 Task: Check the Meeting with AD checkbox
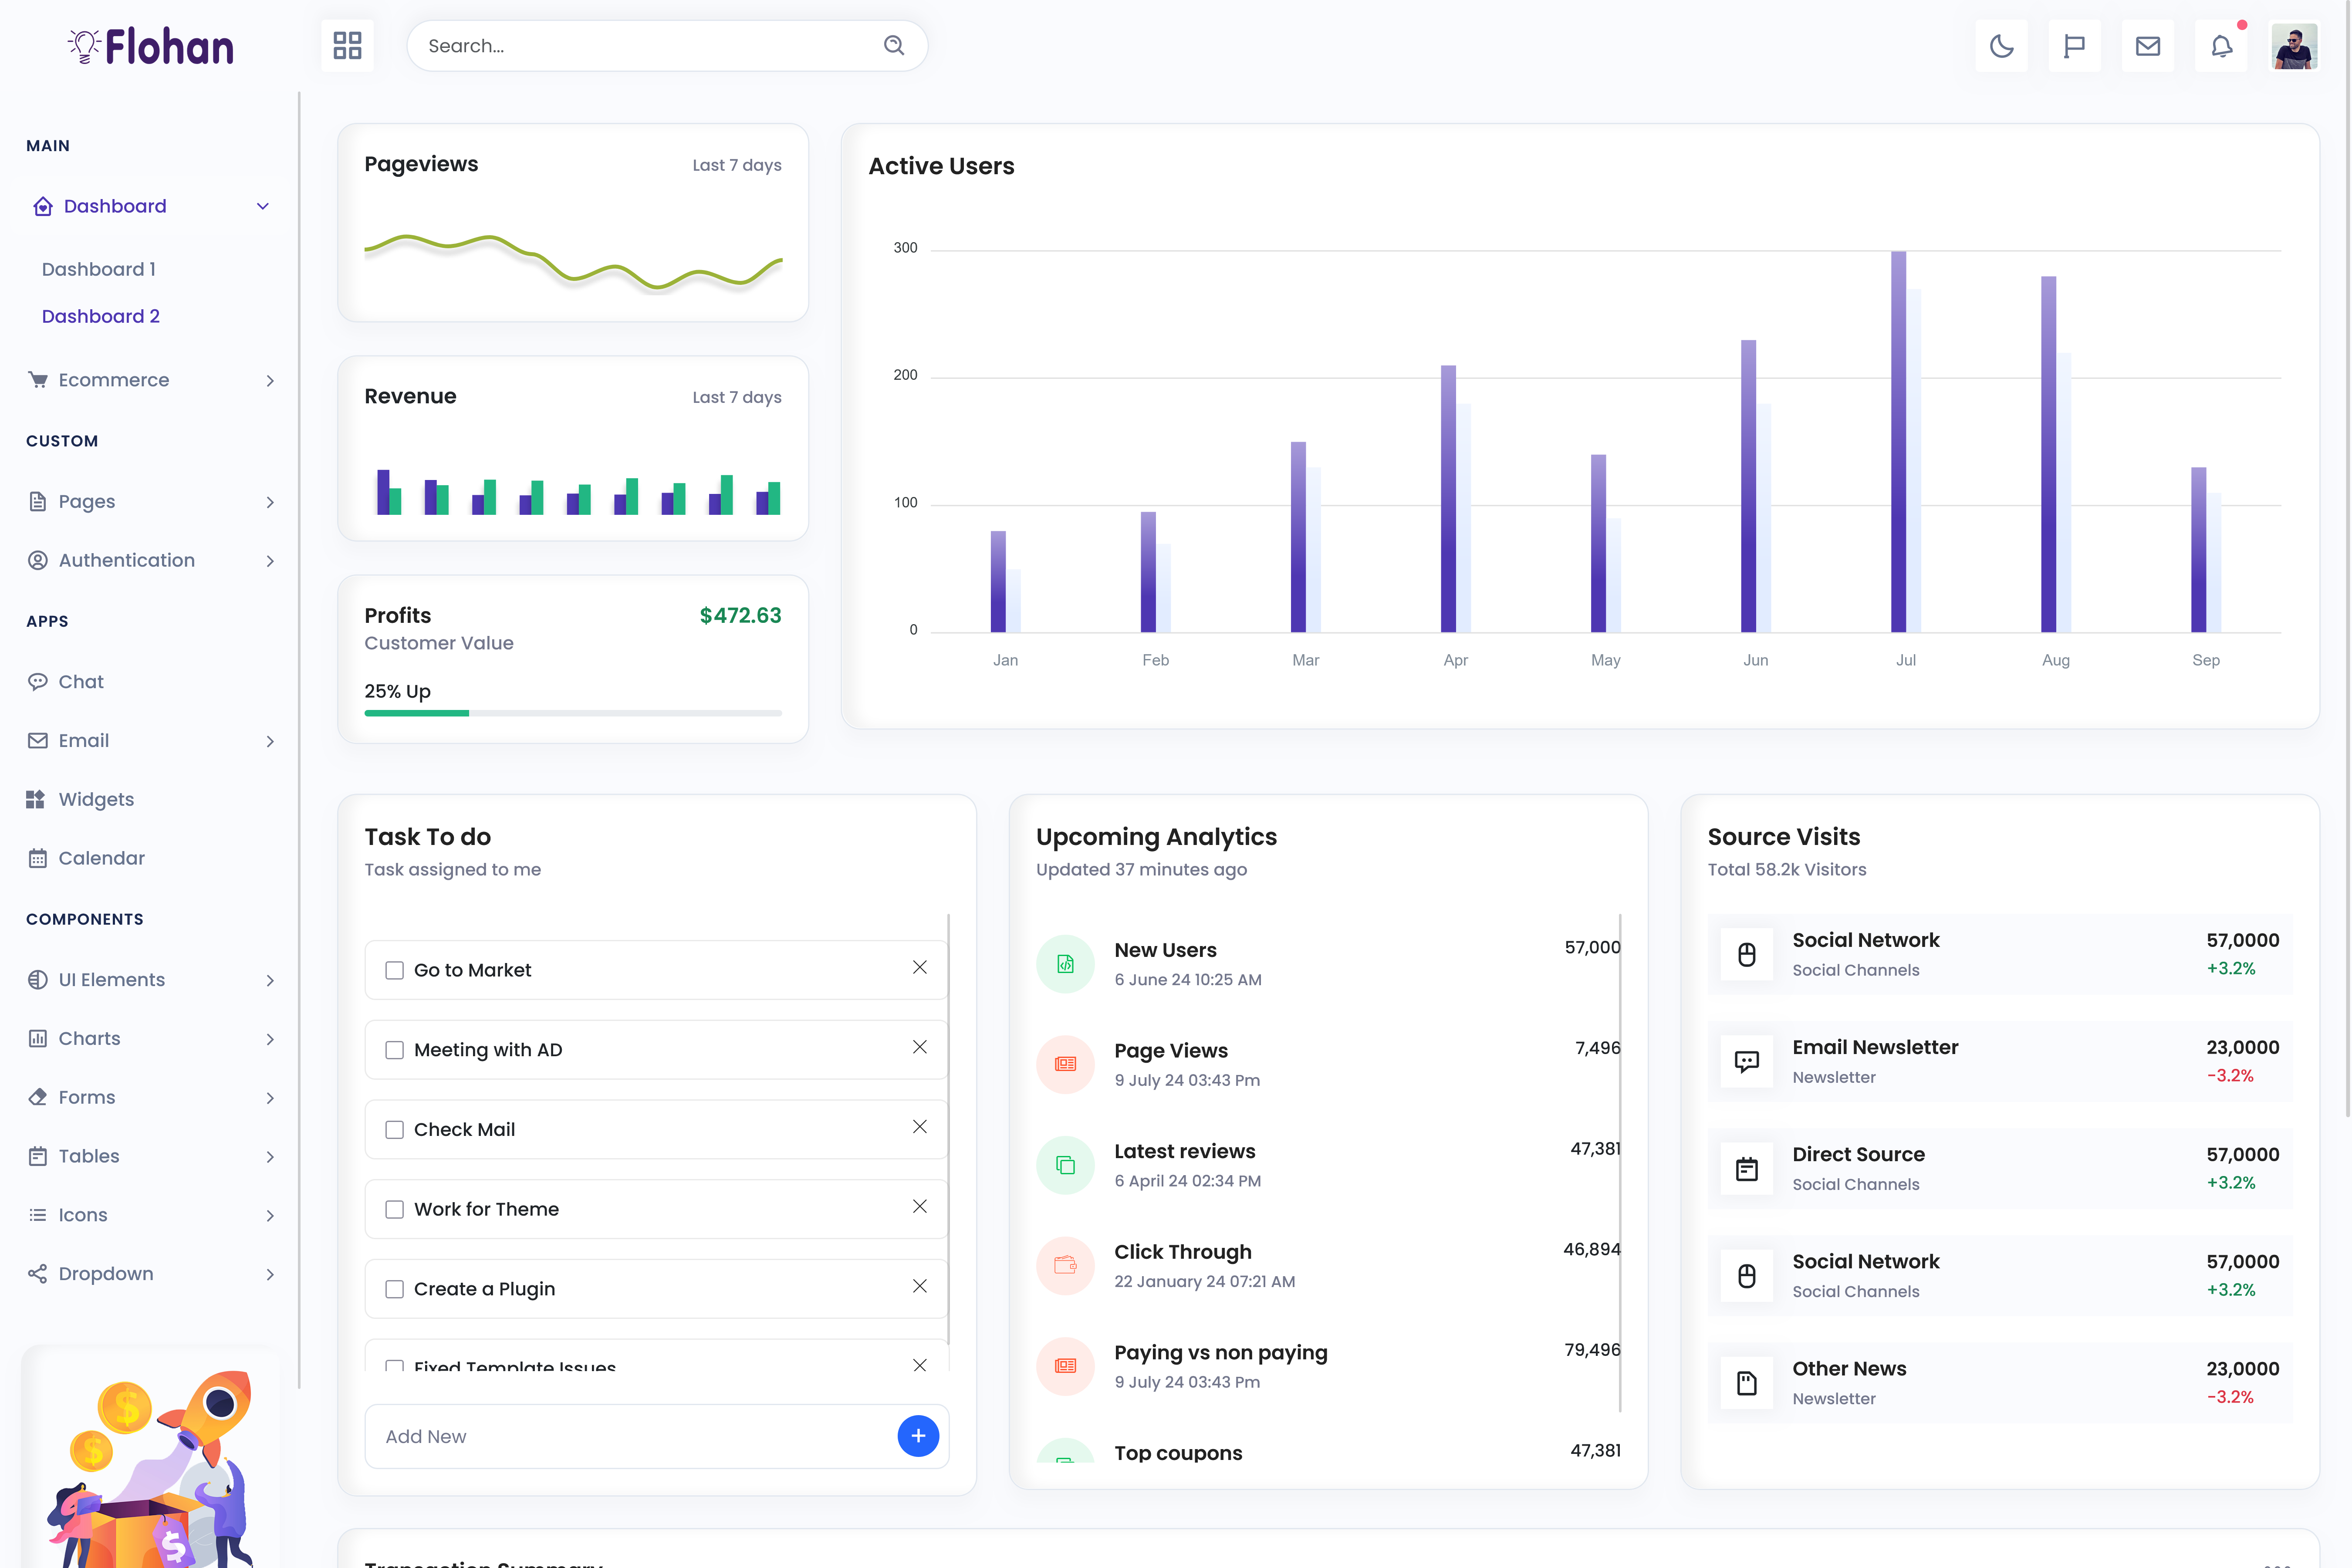click(x=395, y=1050)
